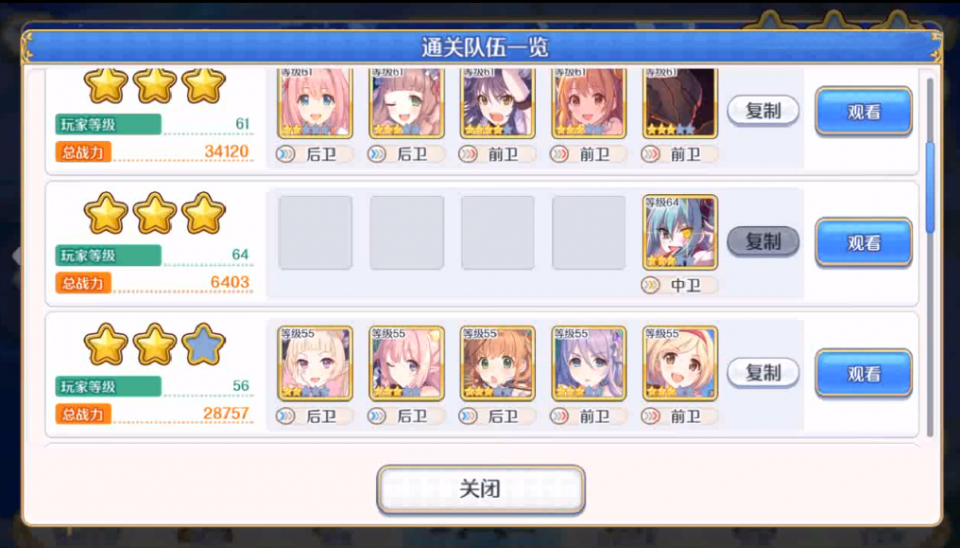Watch the replay of the level 56 player
The image size is (960, 548).
(x=864, y=373)
